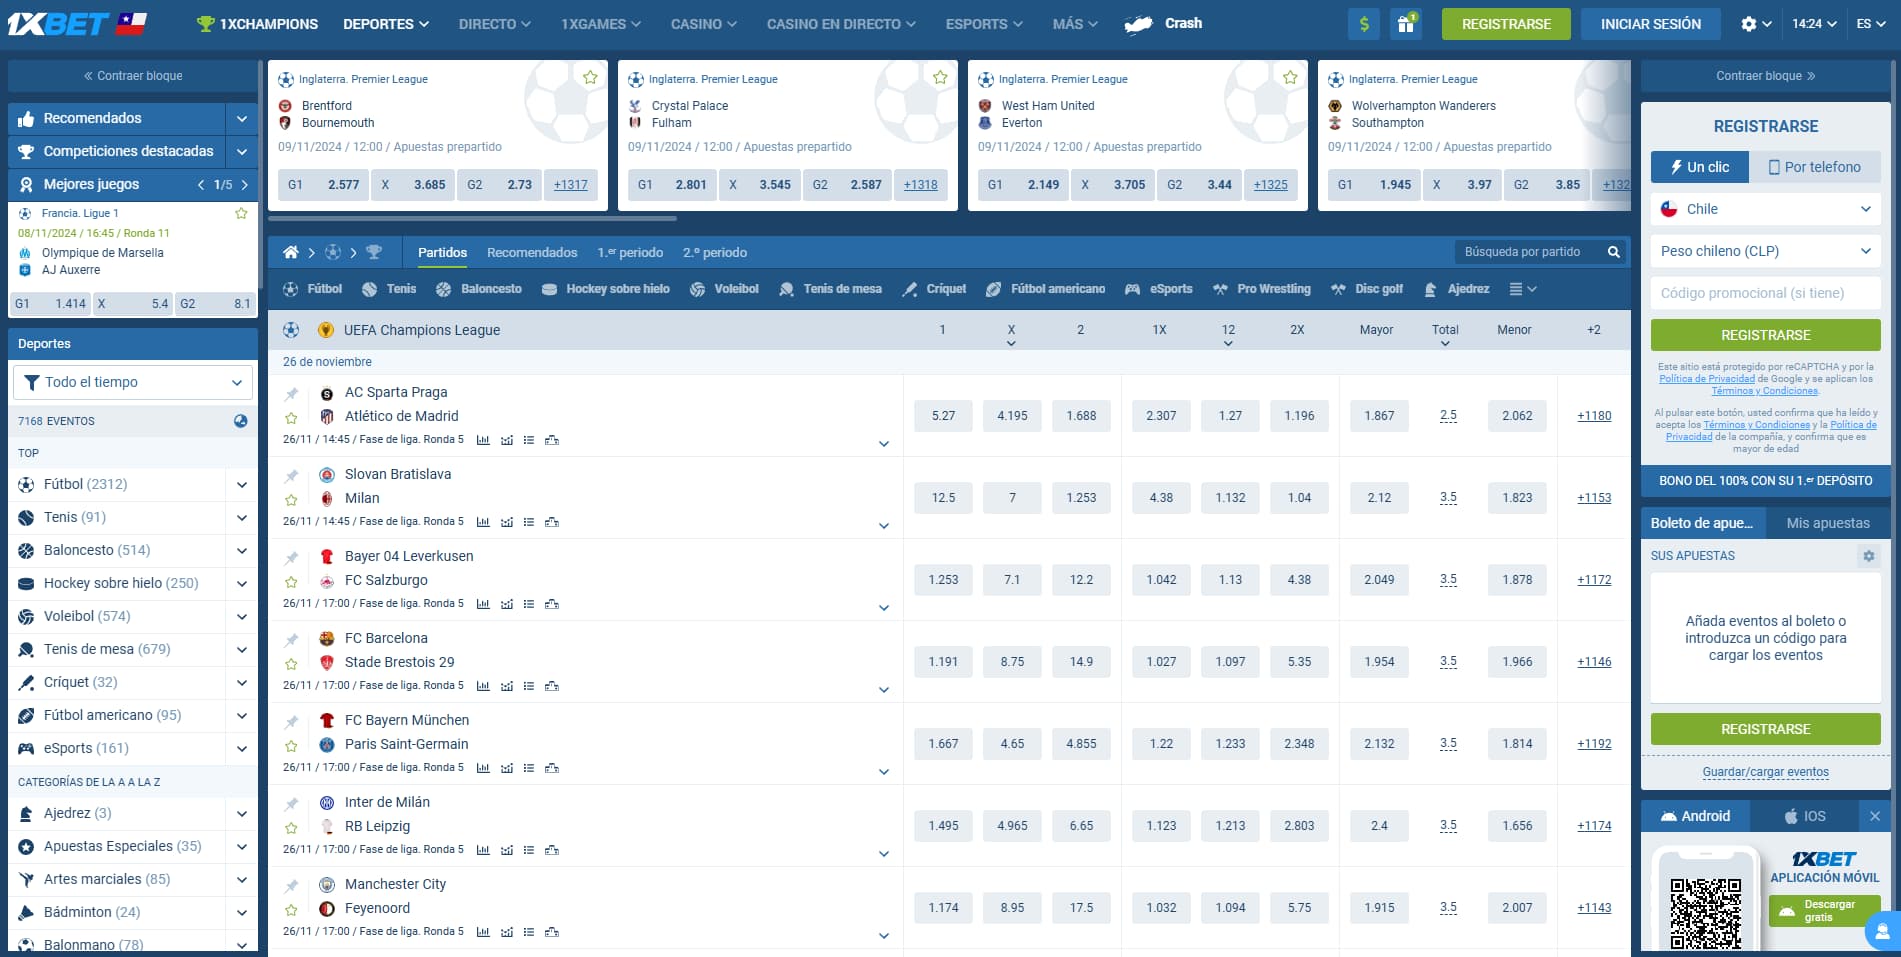1901x957 pixels.
Task: Click the gift promotions icon in header
Action: [1406, 23]
